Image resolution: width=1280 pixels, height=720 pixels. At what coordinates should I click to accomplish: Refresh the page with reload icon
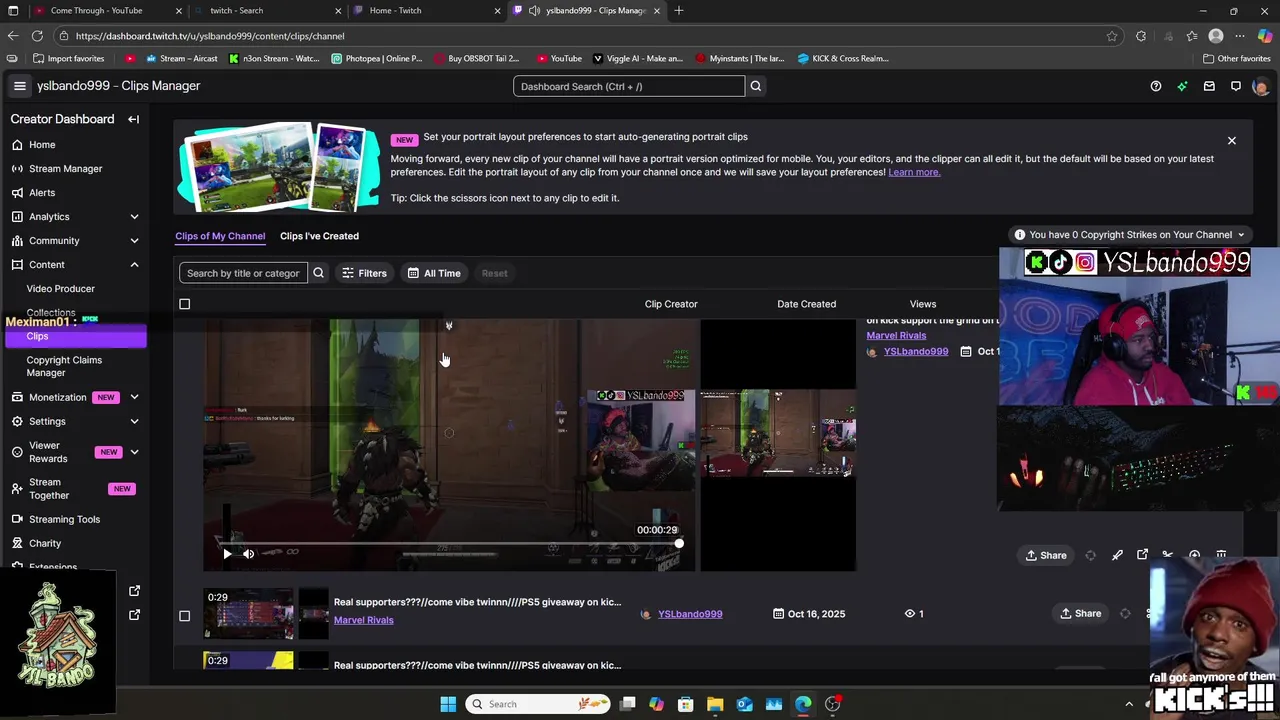pyautogui.click(x=39, y=36)
